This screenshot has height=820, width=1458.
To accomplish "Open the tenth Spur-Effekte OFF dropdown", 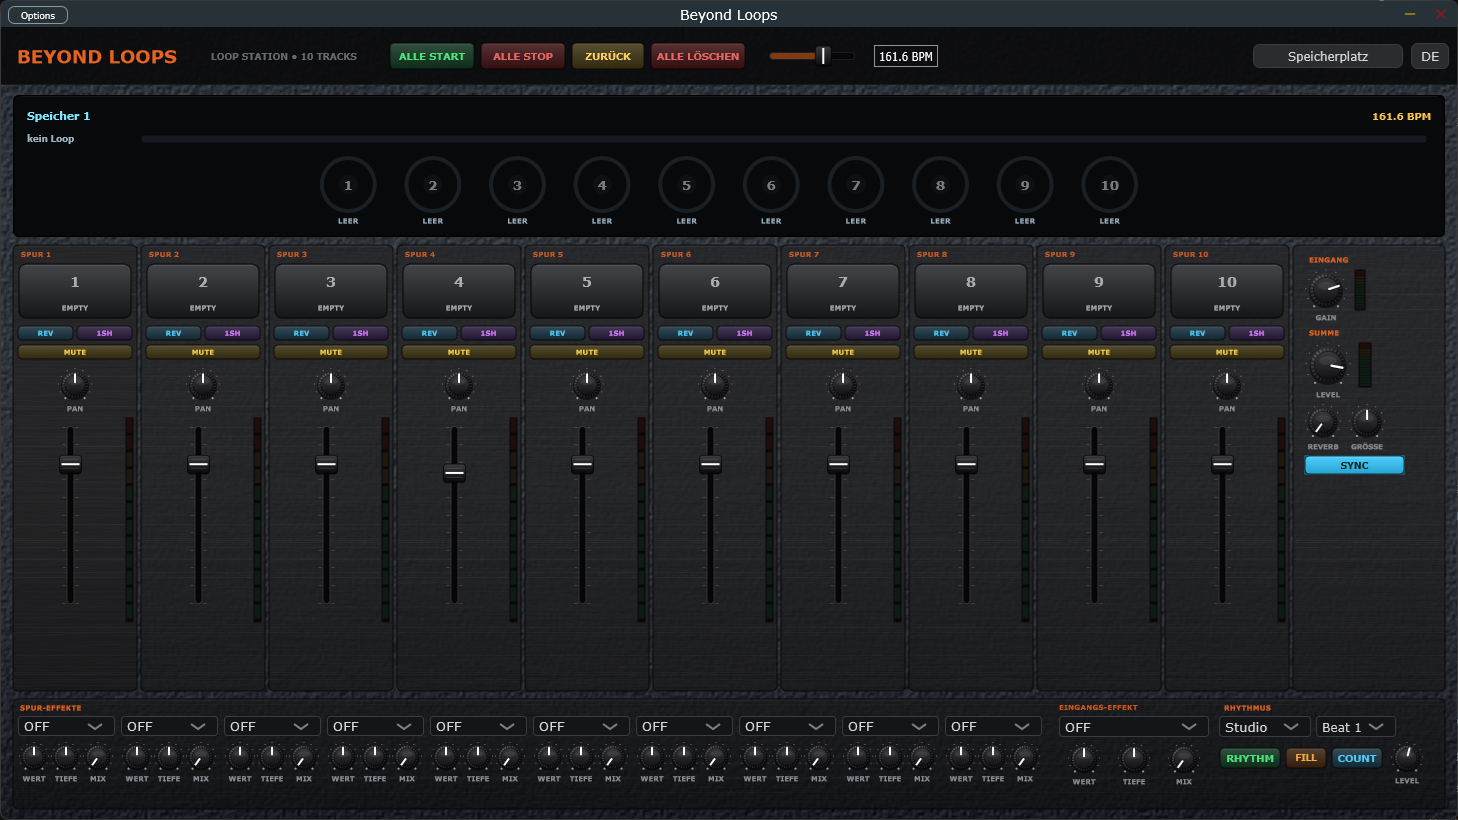I will coord(992,727).
